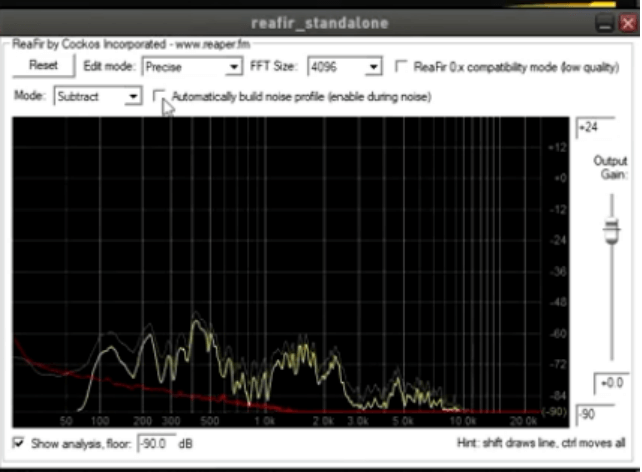The height and width of the screenshot is (472, 642).
Task: Click the Output Gain slider handle
Action: [612, 232]
